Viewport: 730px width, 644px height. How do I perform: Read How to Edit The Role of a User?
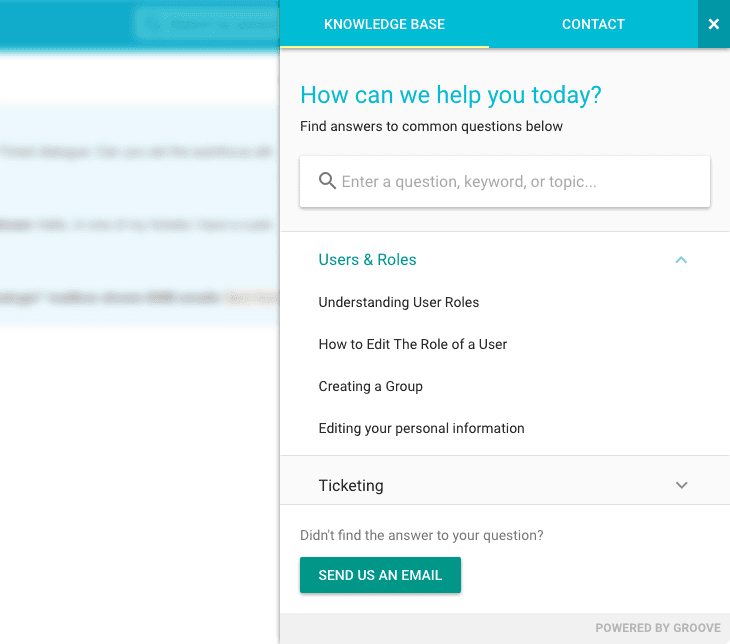point(413,344)
